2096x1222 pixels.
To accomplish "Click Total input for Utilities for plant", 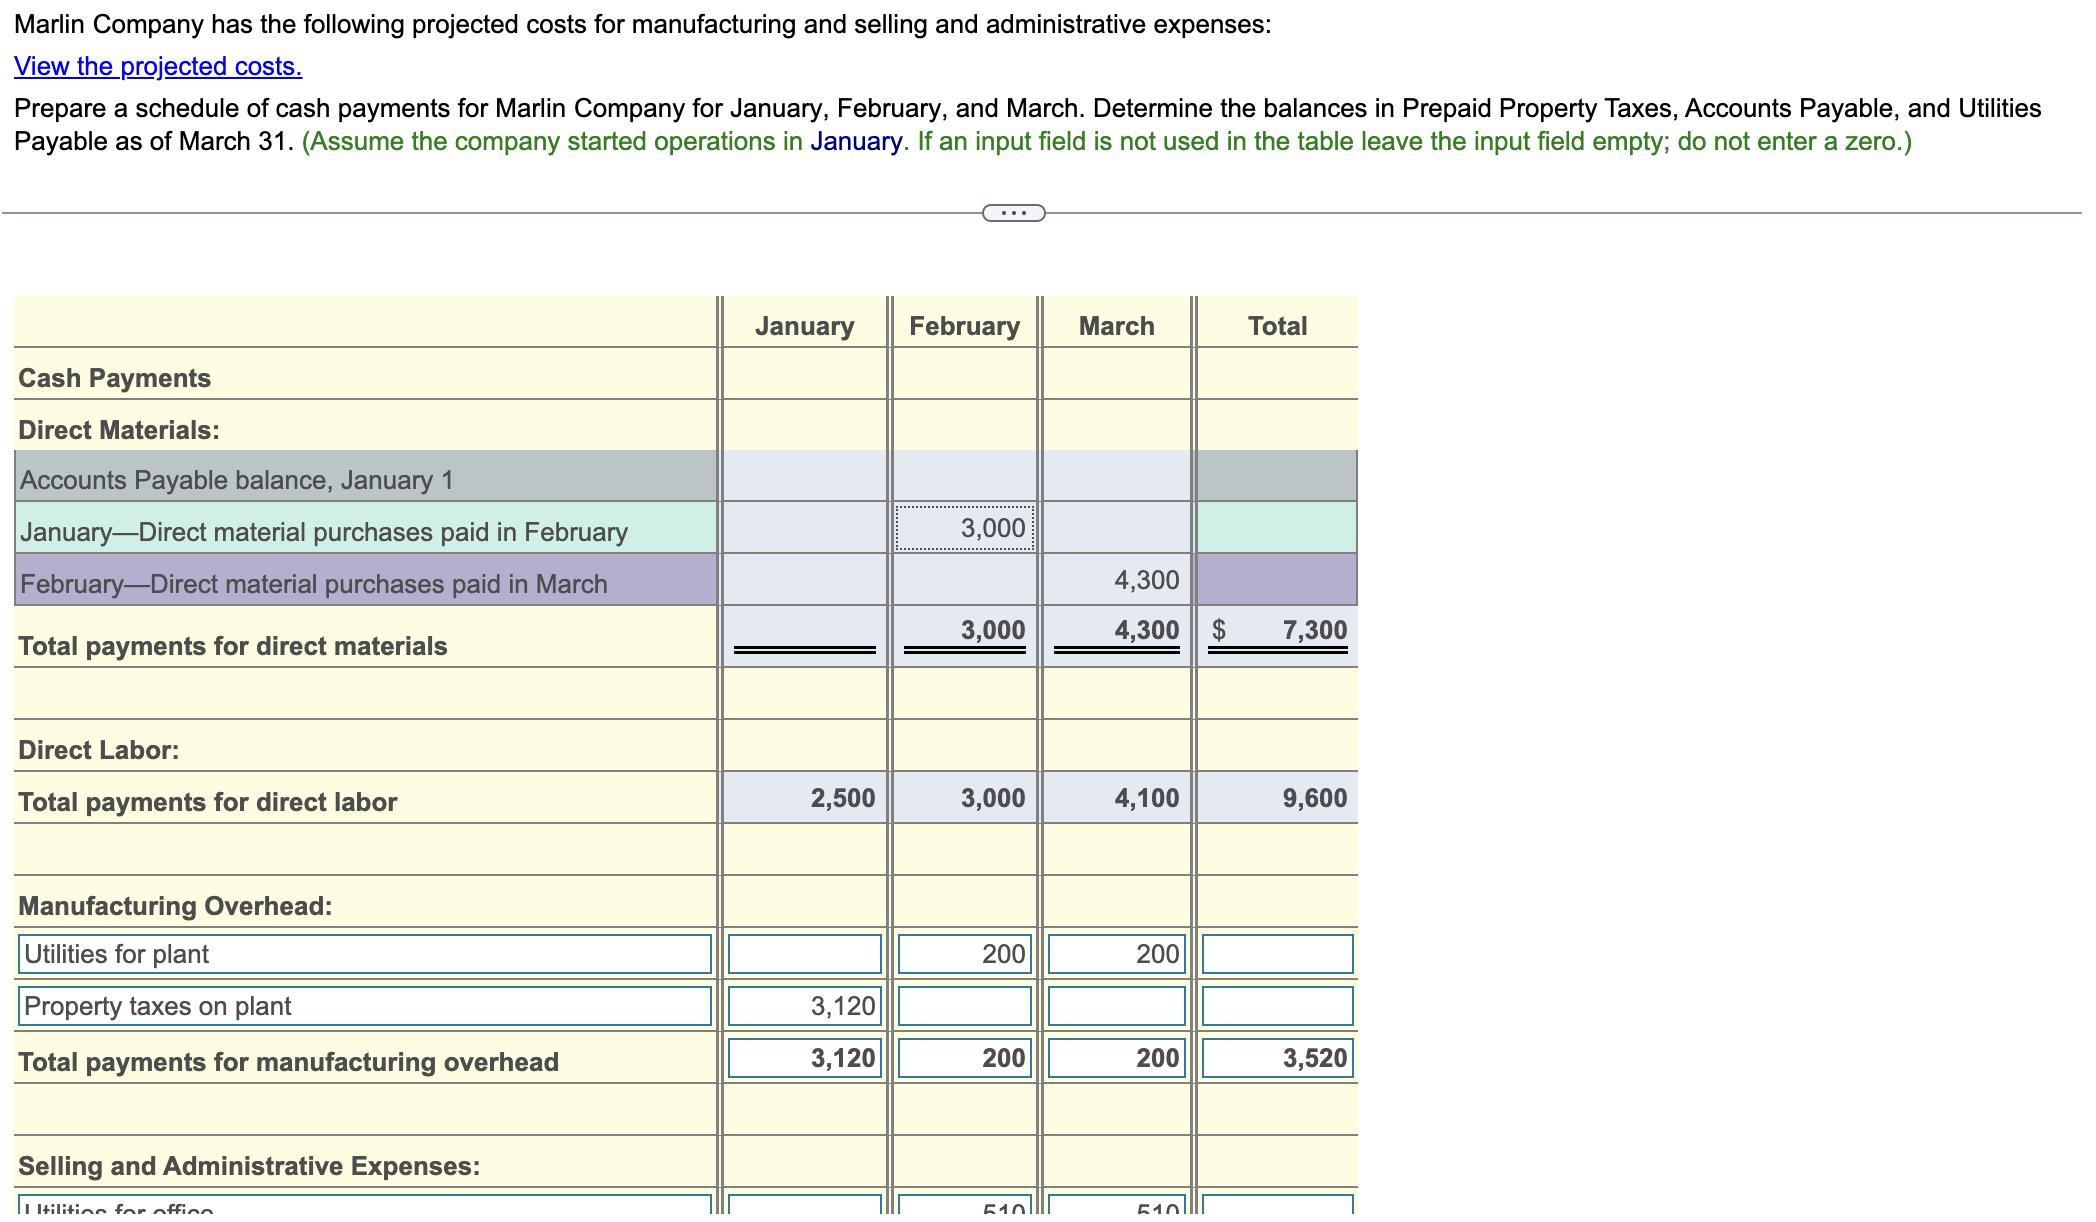I will click(x=1277, y=954).
